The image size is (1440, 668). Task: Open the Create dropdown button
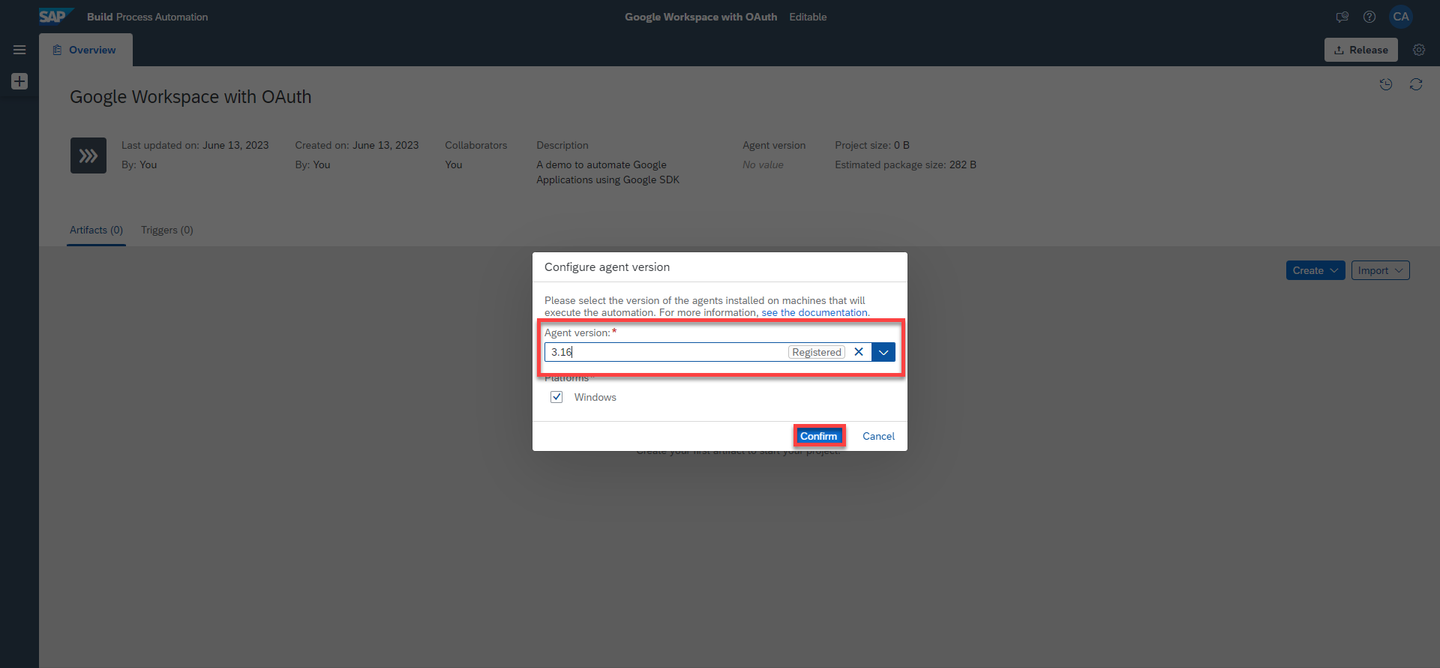[1315, 270]
